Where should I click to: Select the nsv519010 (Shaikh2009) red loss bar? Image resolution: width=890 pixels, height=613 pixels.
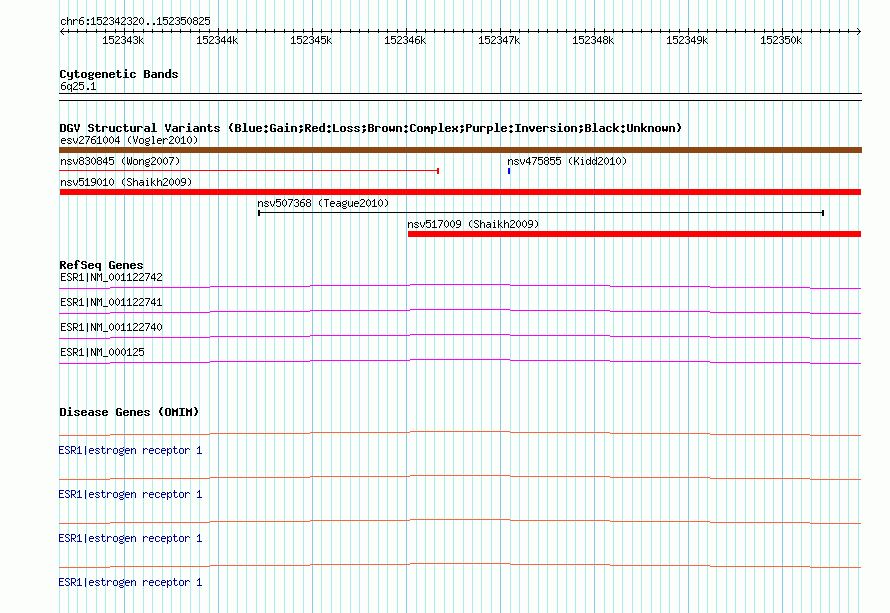pyautogui.click(x=460, y=192)
